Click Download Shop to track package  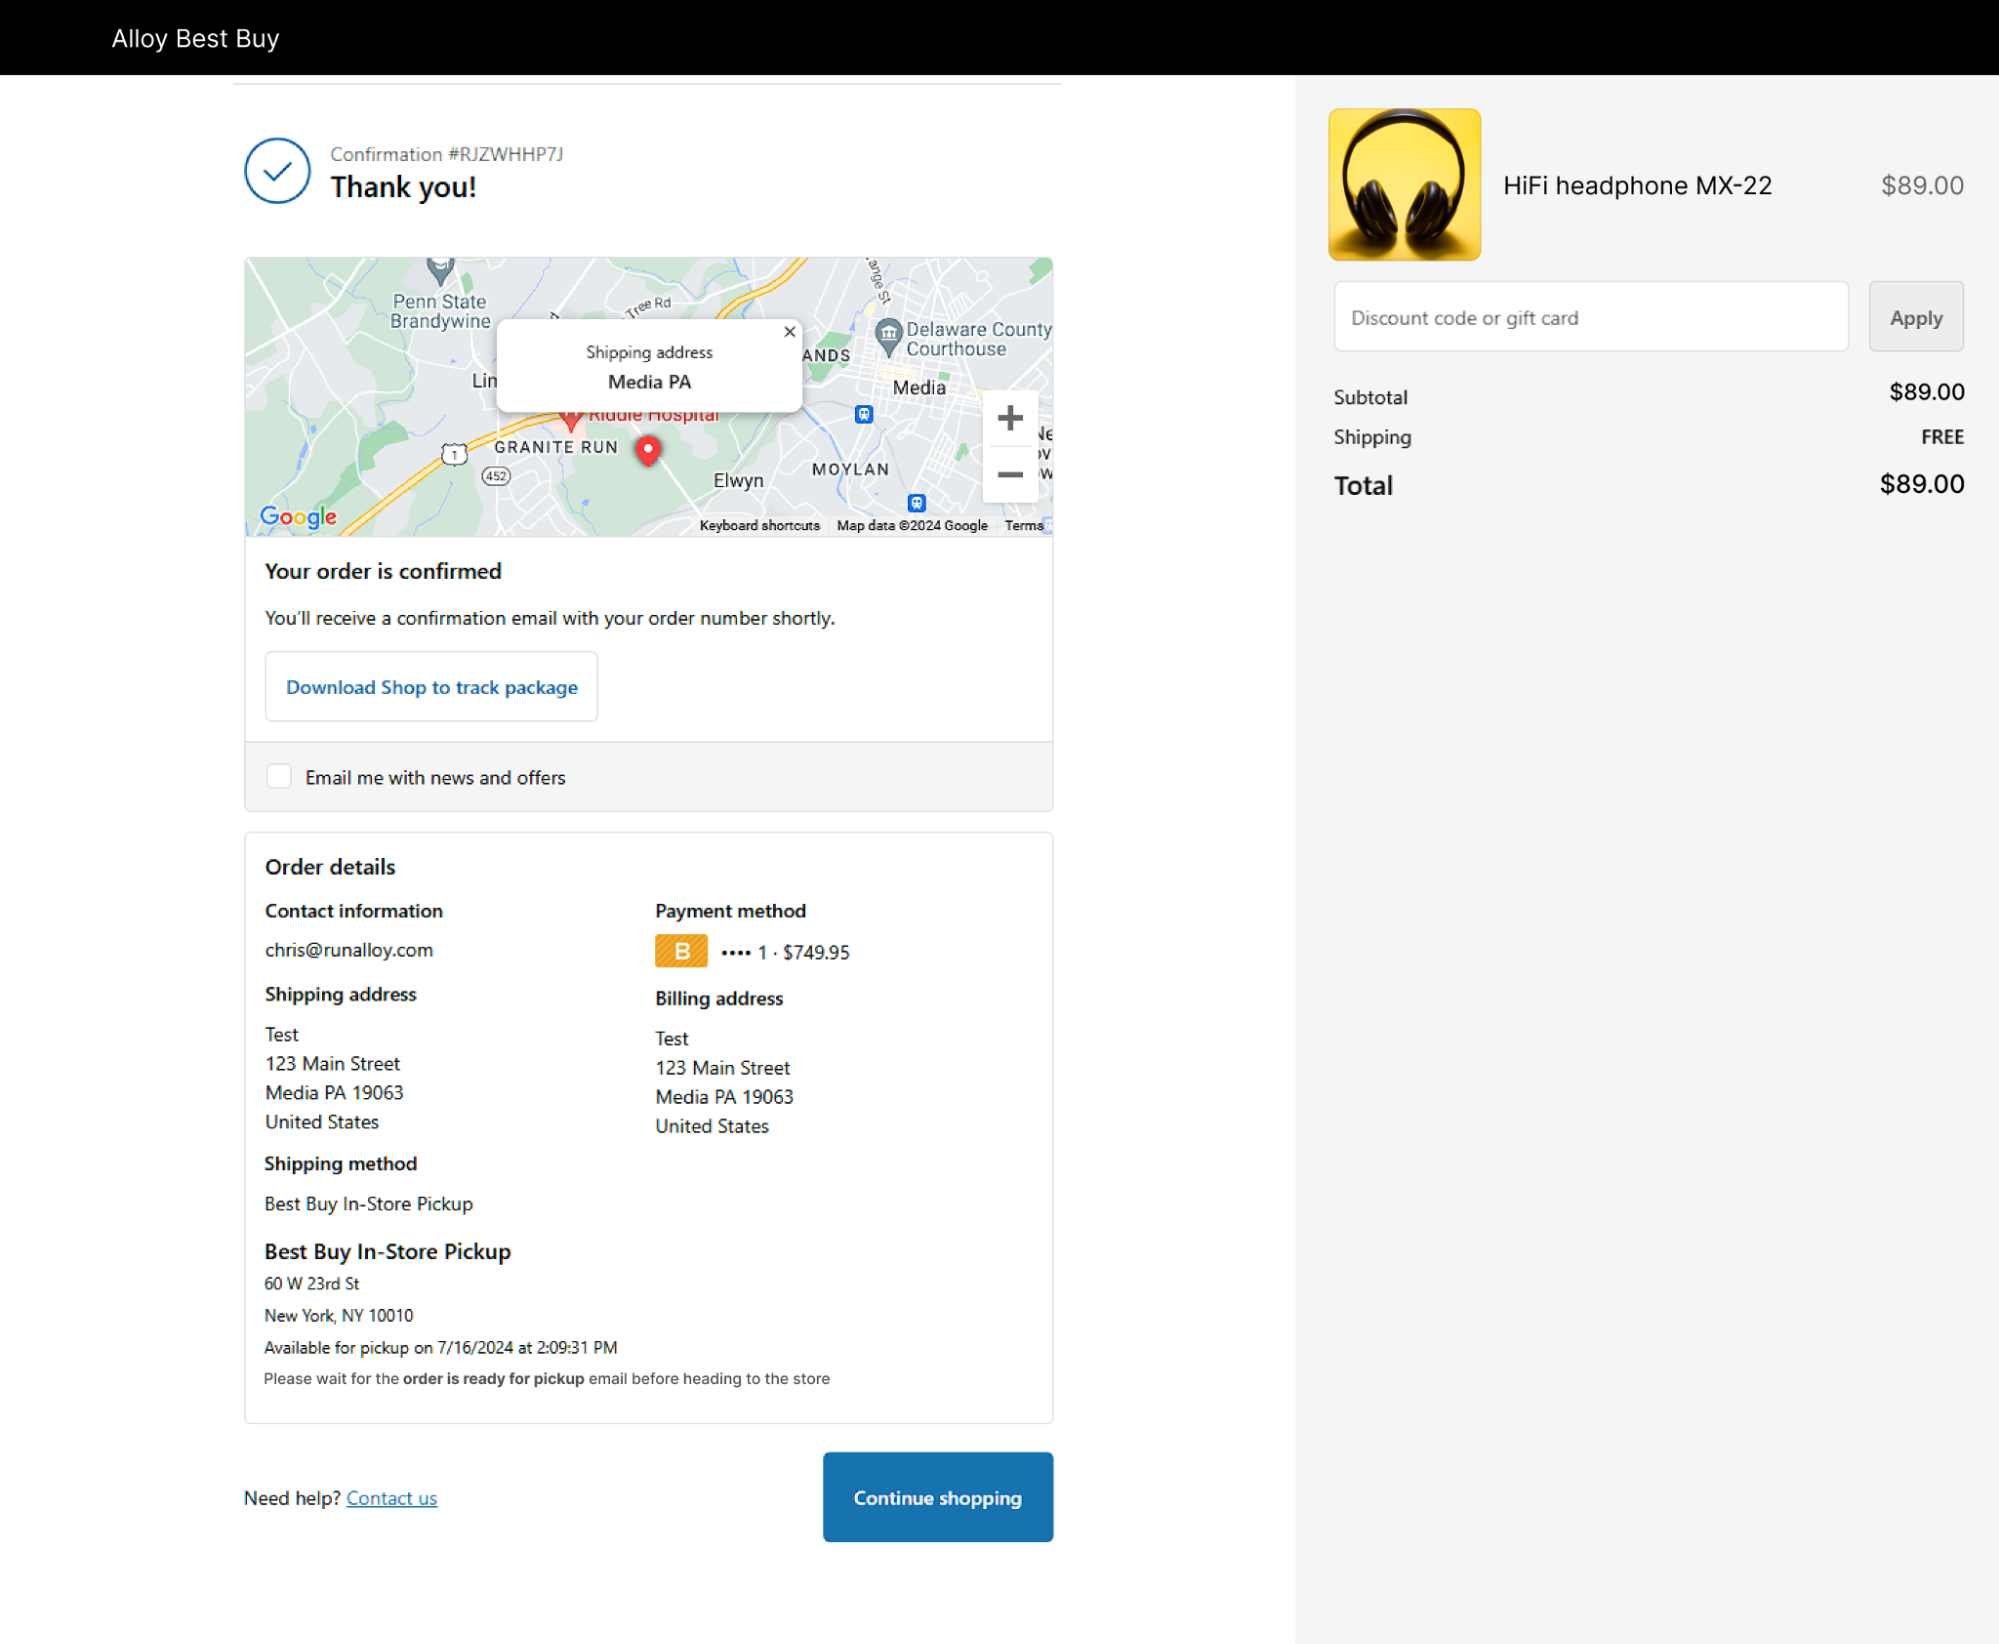pyautogui.click(x=431, y=687)
